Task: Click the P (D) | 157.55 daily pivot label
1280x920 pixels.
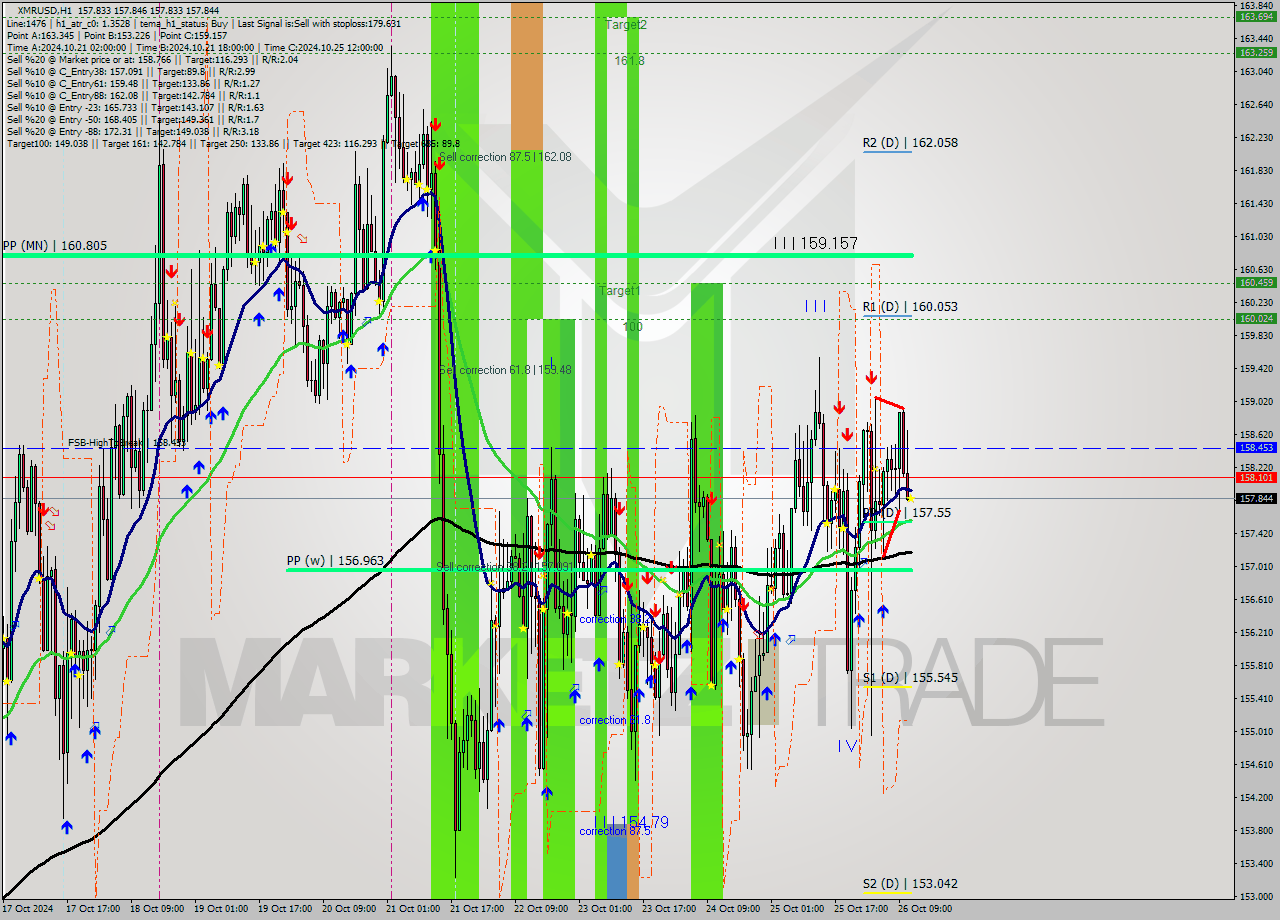Action: 907,513
